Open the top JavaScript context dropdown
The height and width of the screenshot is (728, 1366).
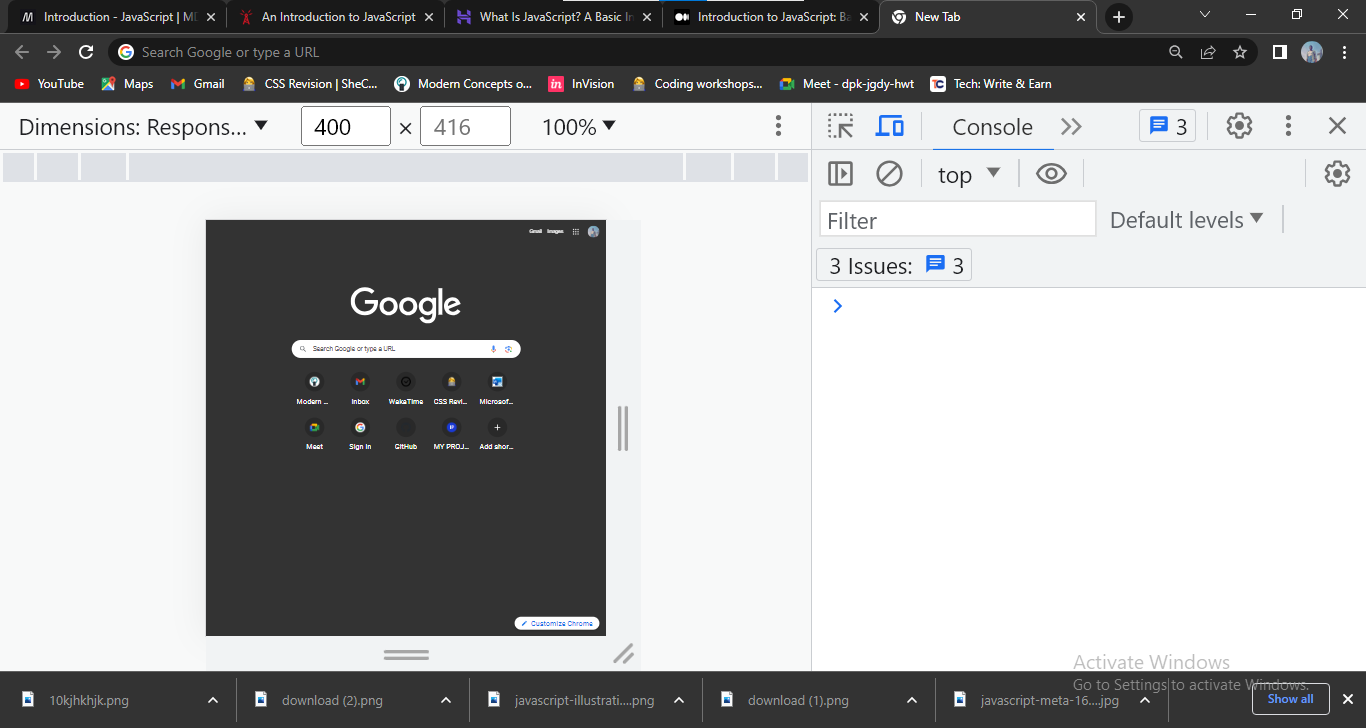(x=969, y=174)
